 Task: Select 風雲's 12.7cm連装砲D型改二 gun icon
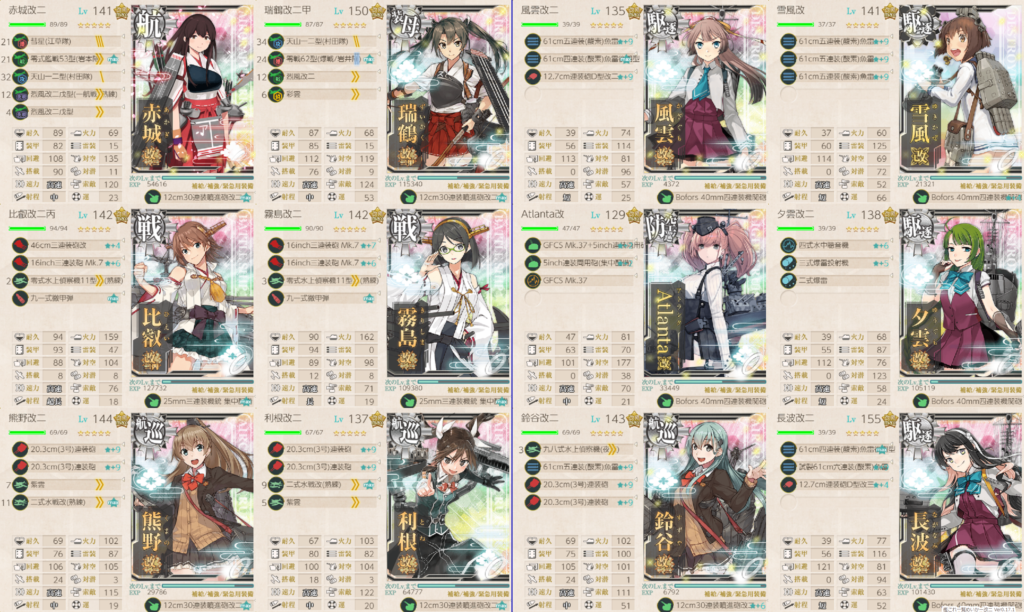(x=533, y=76)
